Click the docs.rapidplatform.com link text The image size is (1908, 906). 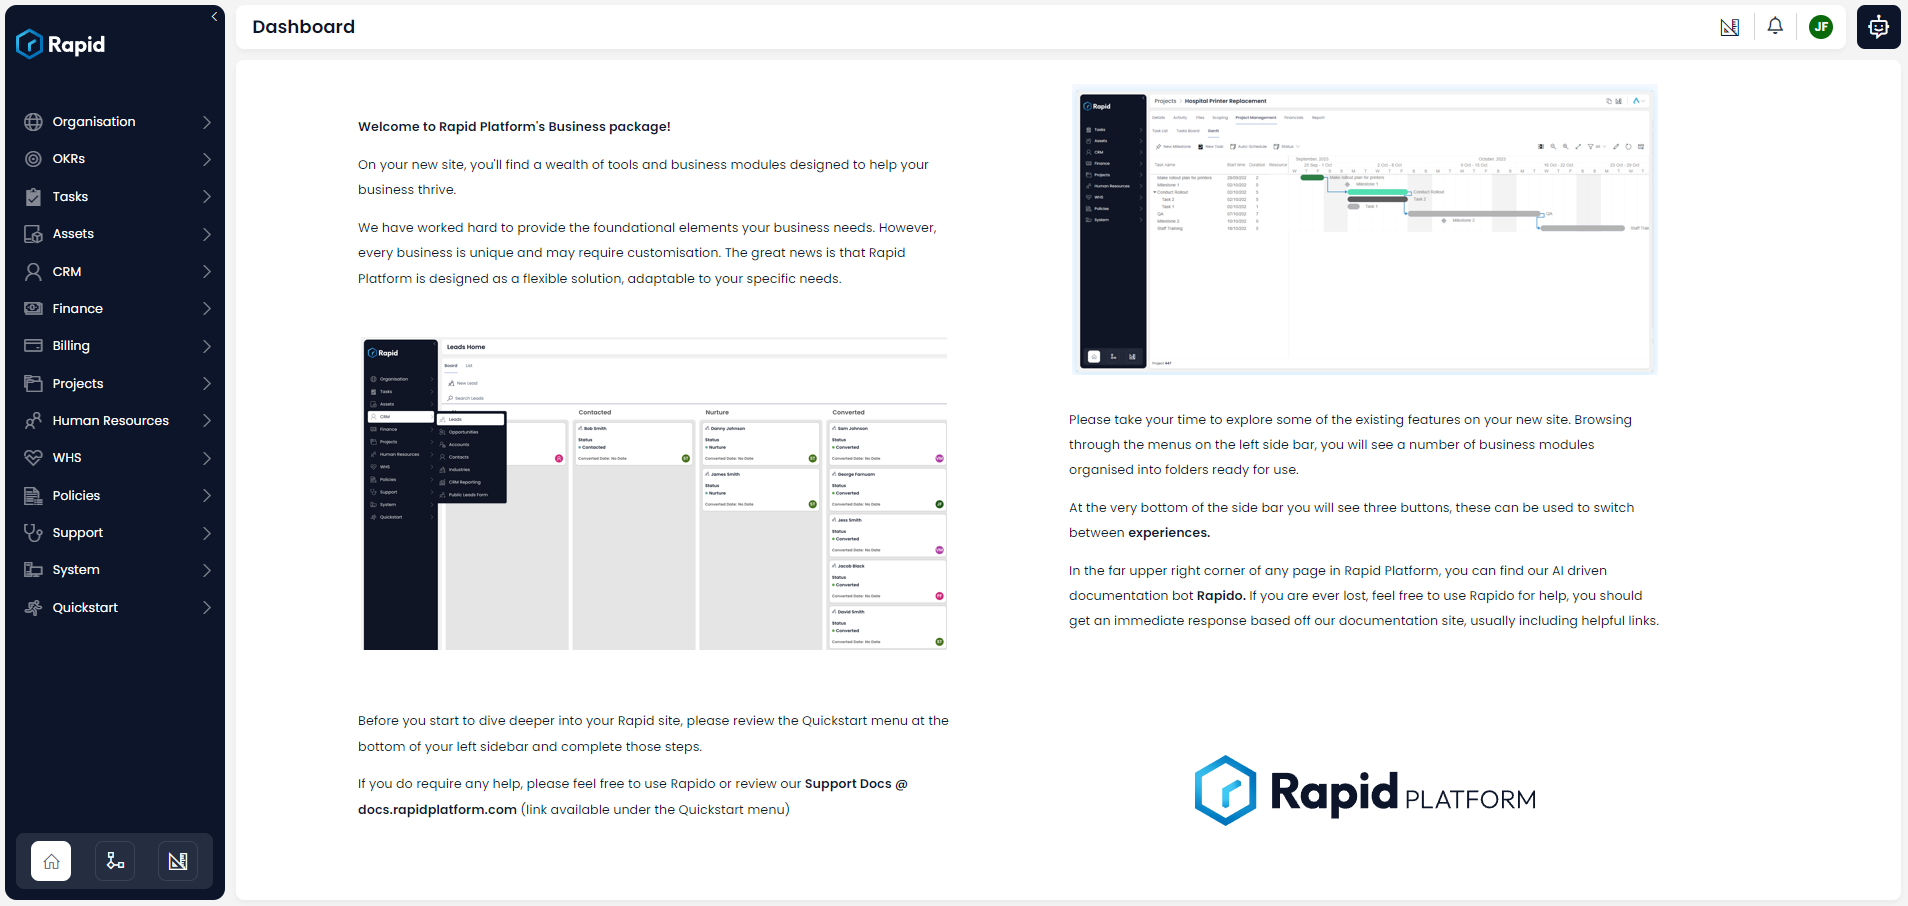pos(437,810)
